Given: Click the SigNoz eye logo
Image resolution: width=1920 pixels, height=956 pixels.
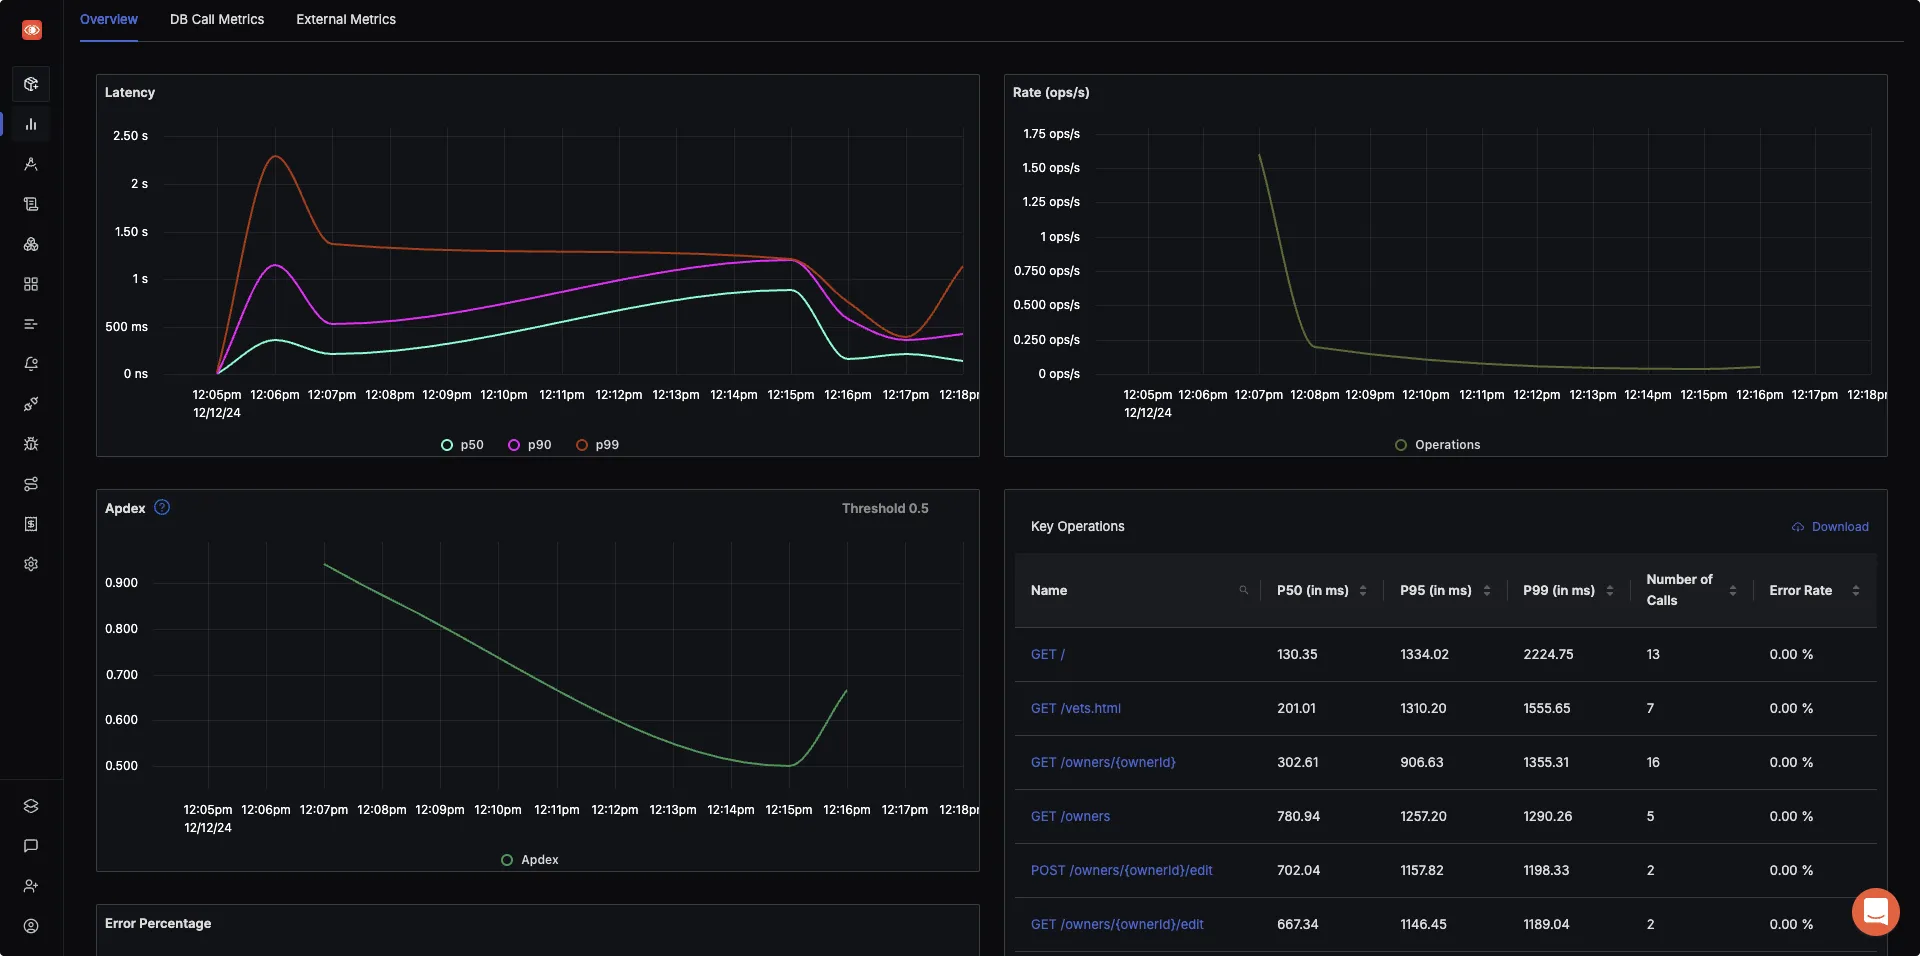Looking at the screenshot, I should (x=32, y=30).
